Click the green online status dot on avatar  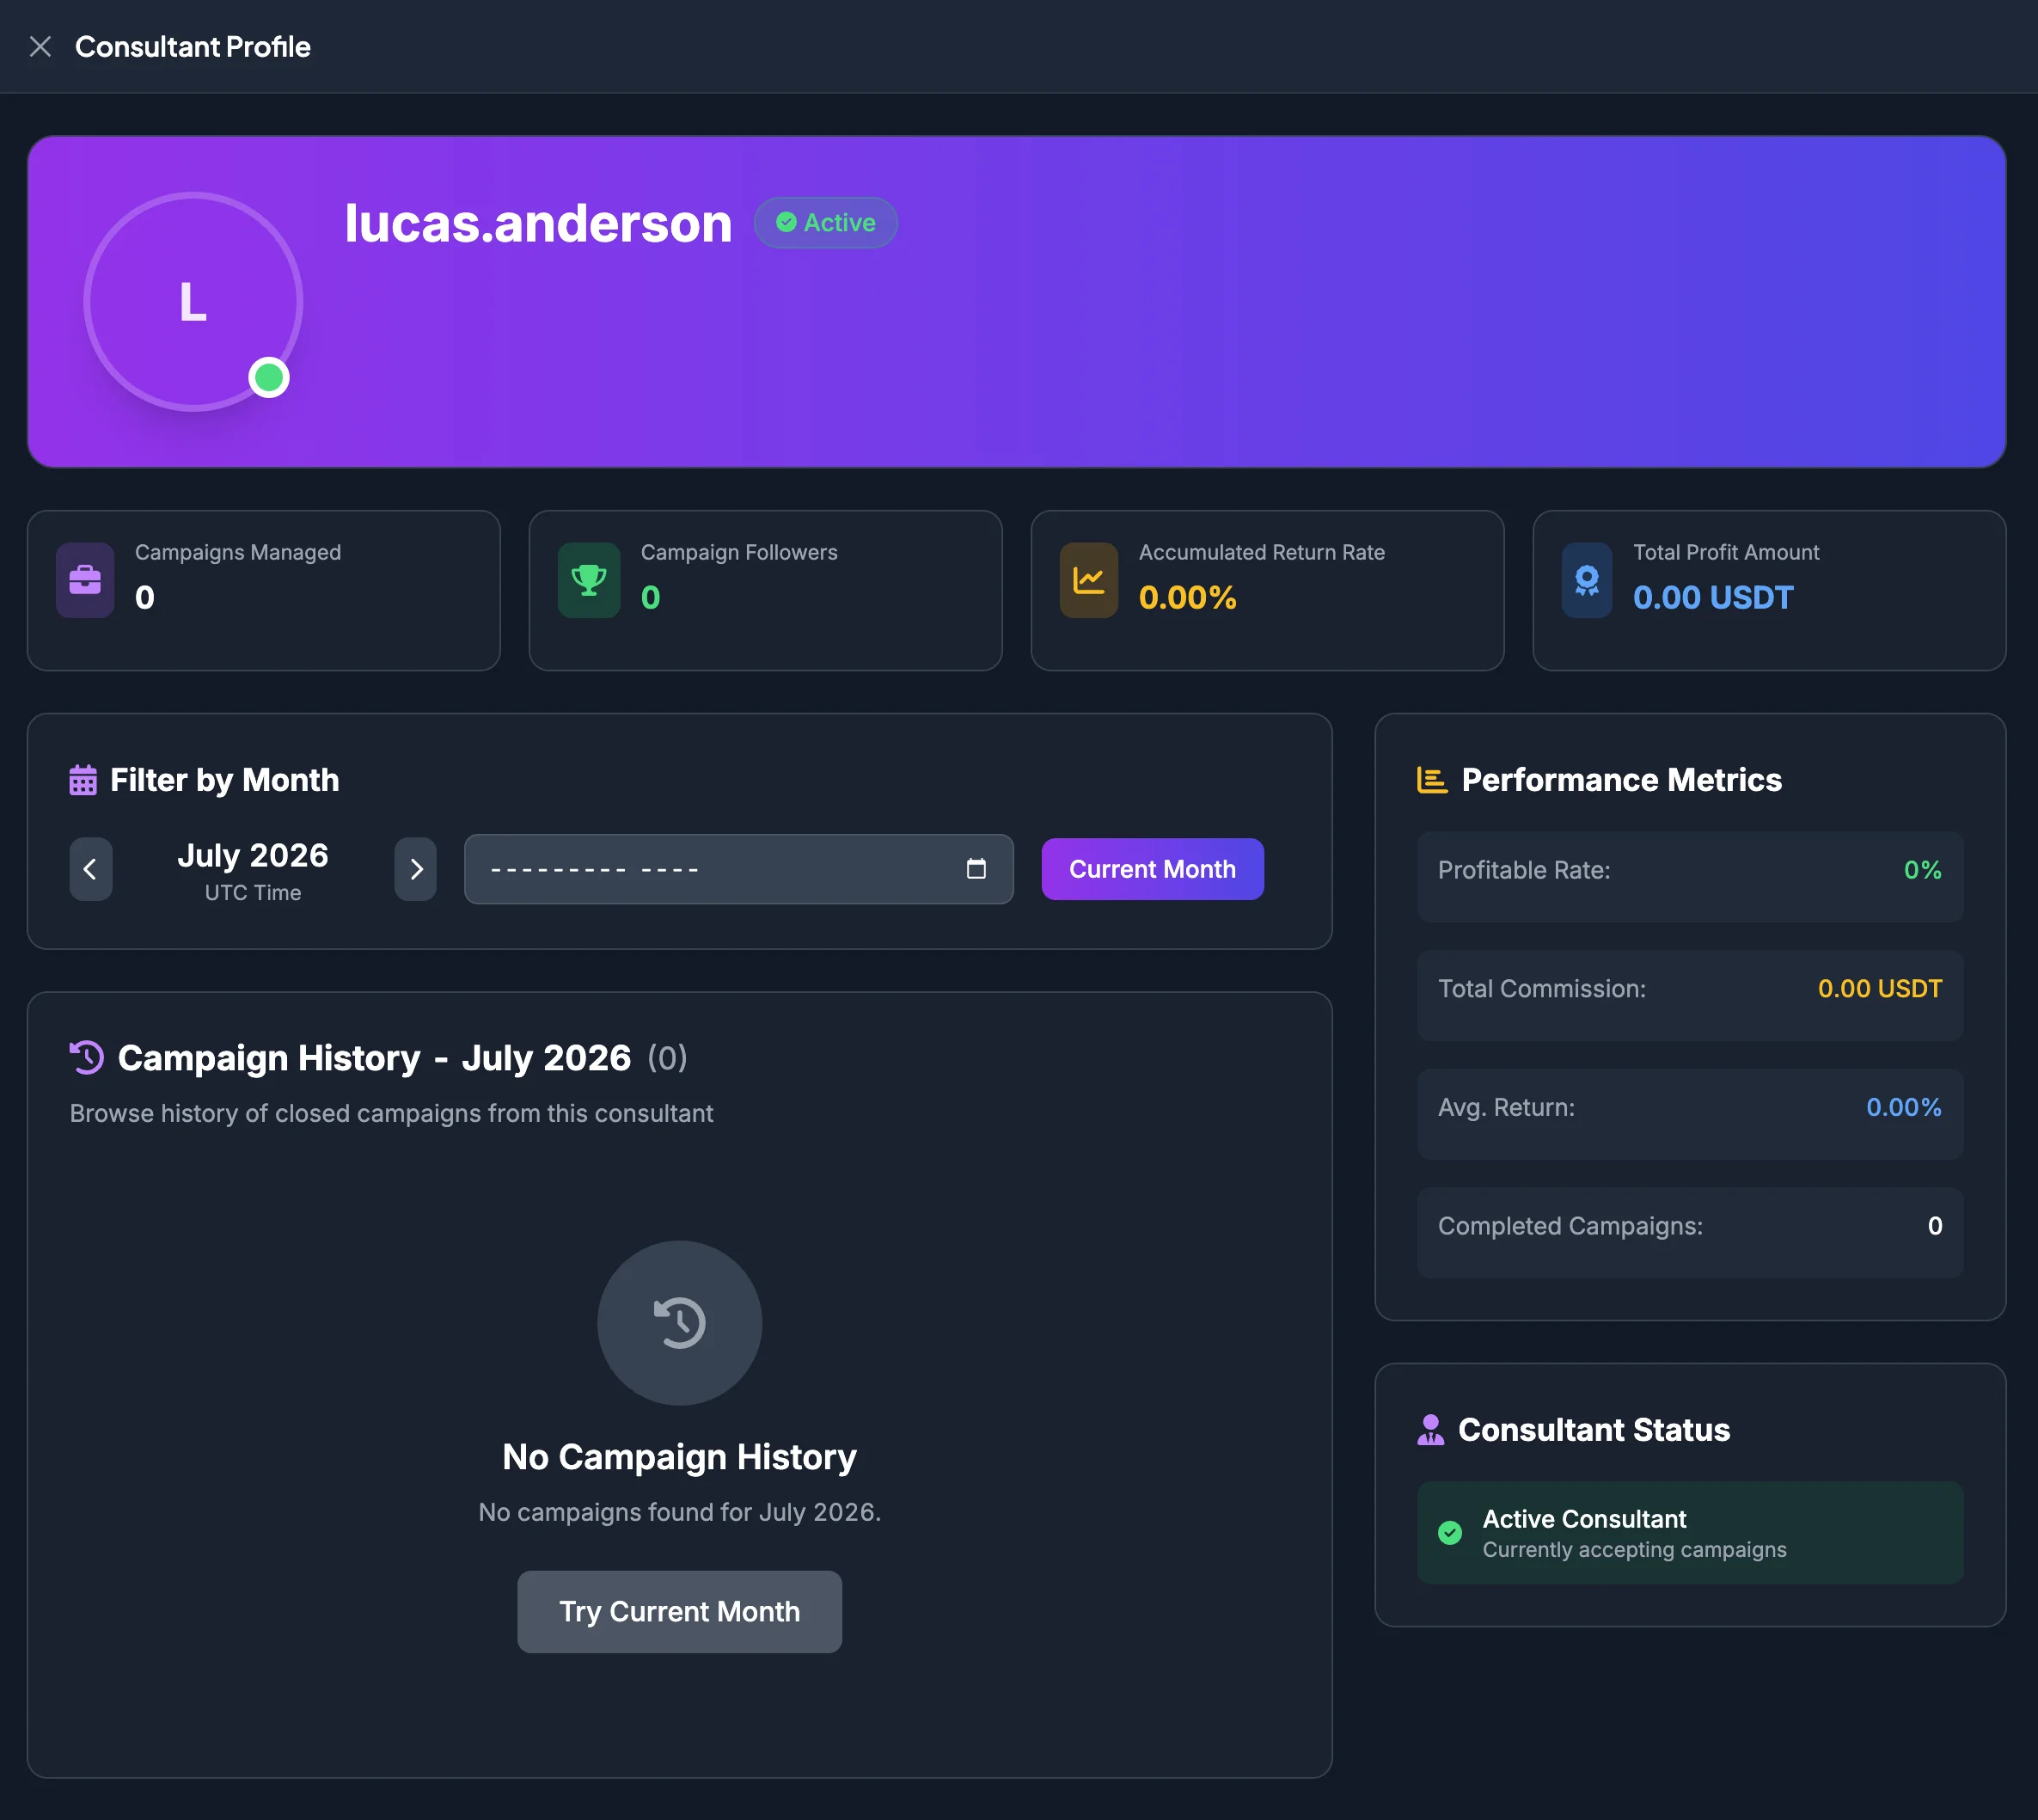[269, 377]
